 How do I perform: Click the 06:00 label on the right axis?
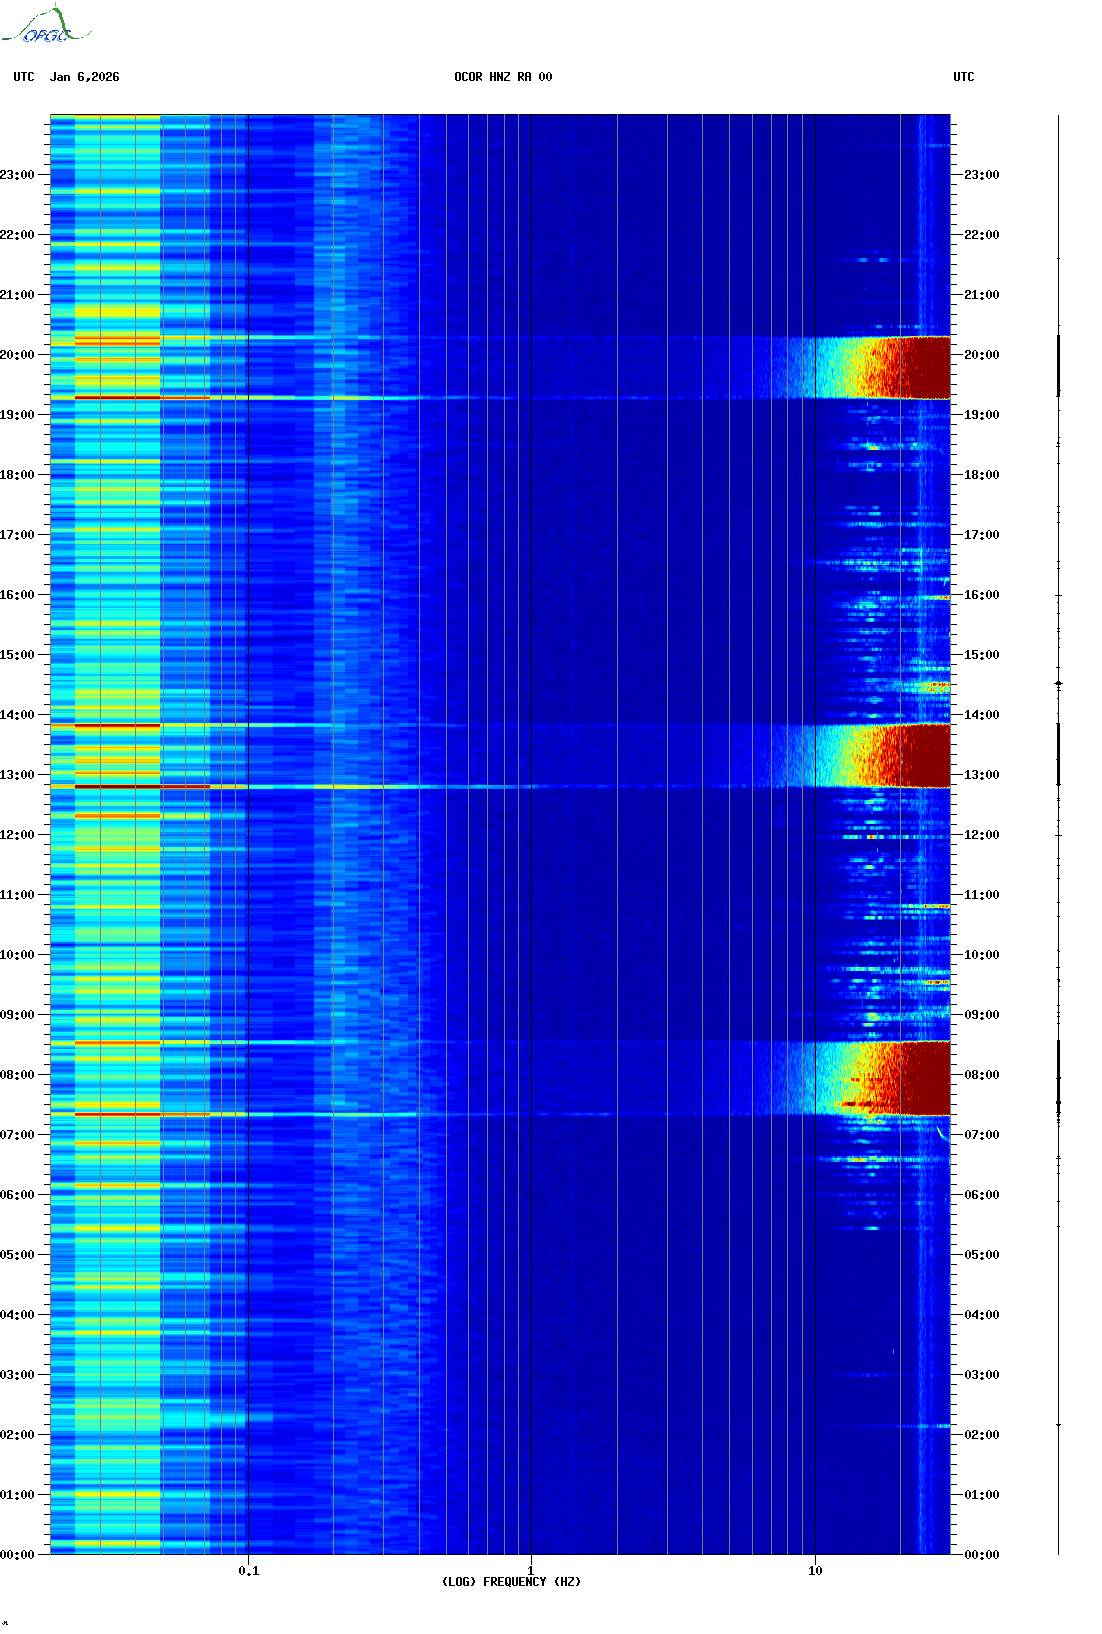tap(981, 1195)
